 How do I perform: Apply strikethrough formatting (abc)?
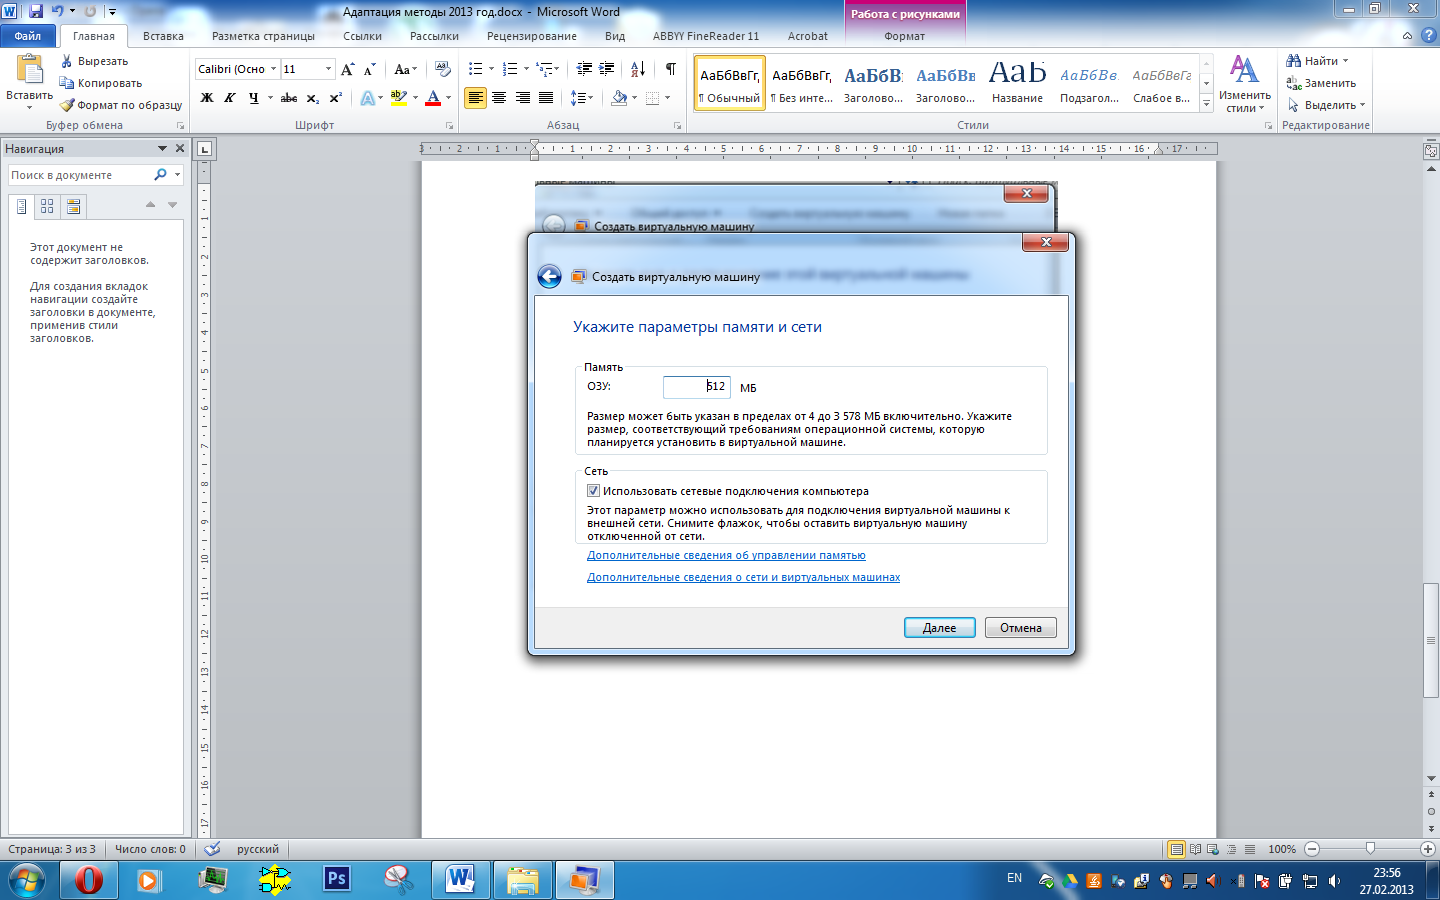289,98
